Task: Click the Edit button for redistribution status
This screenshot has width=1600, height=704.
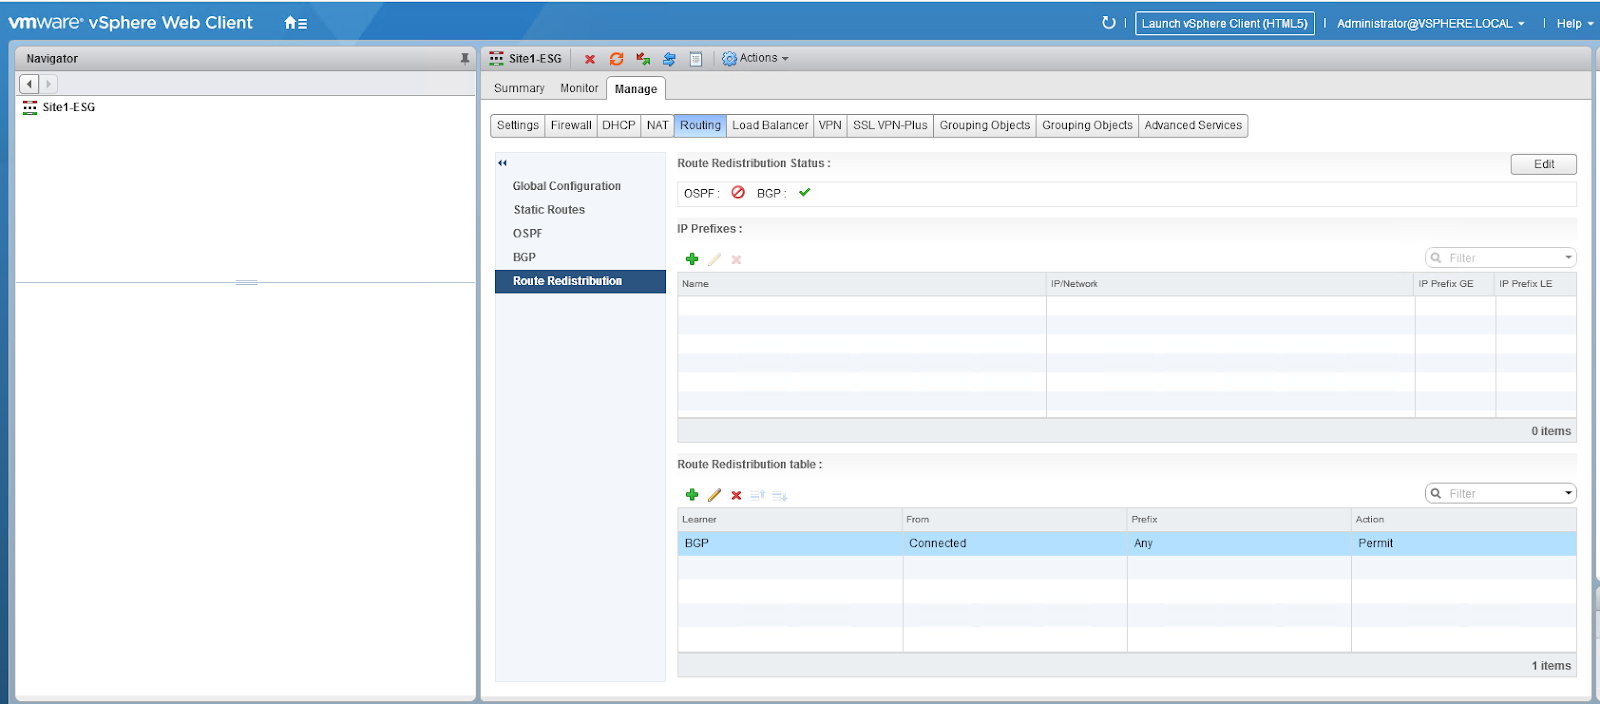Action: [x=1543, y=164]
